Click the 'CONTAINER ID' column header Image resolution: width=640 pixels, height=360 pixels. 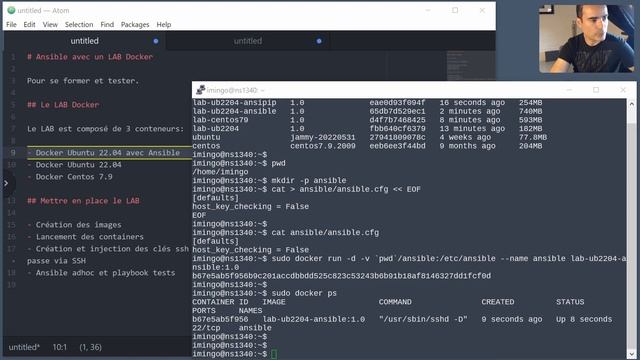point(220,302)
